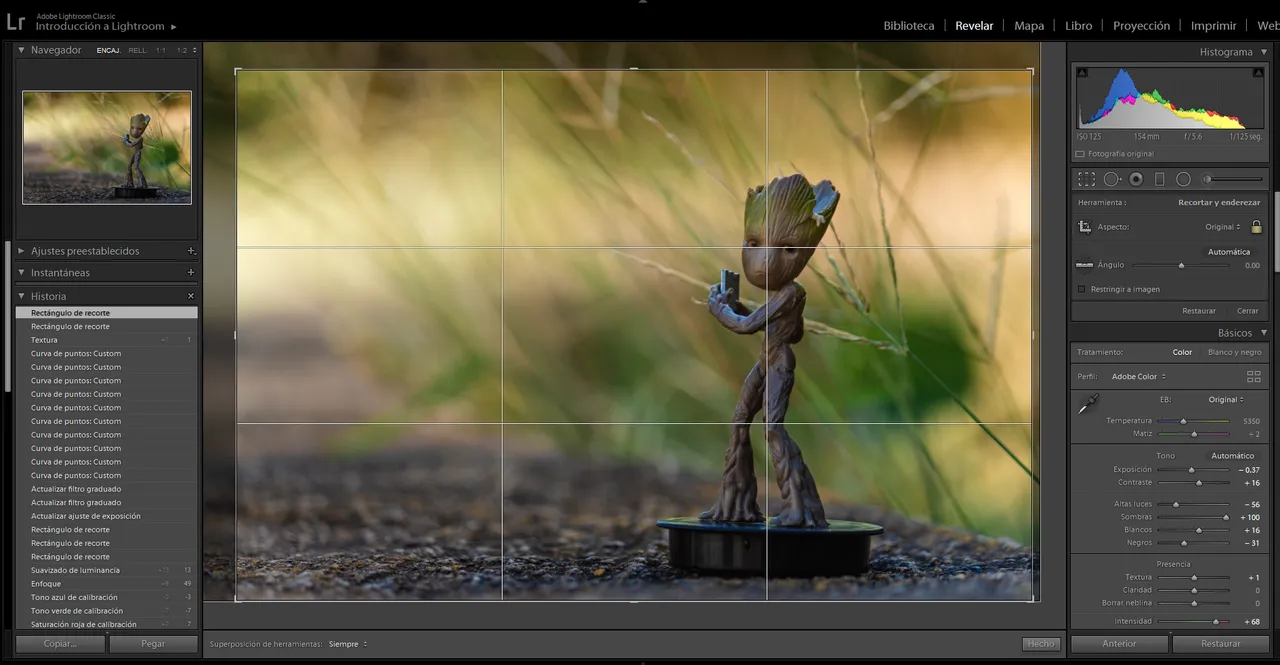Pick the straighten level tool next to Ángulo

[x=1084, y=265]
